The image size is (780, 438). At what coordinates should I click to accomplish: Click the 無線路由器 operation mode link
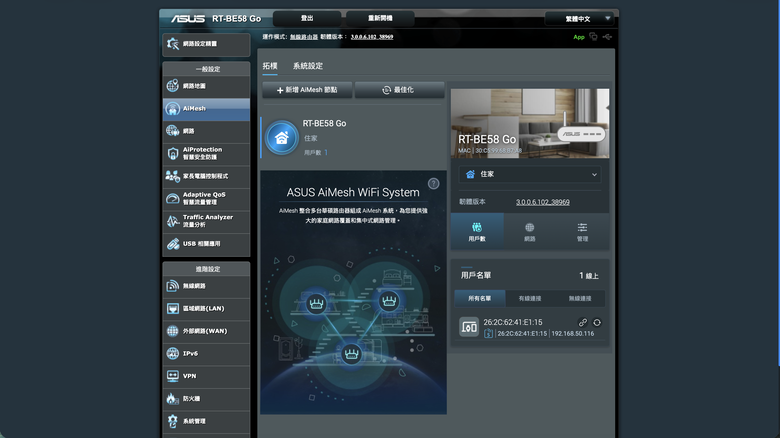click(x=304, y=37)
